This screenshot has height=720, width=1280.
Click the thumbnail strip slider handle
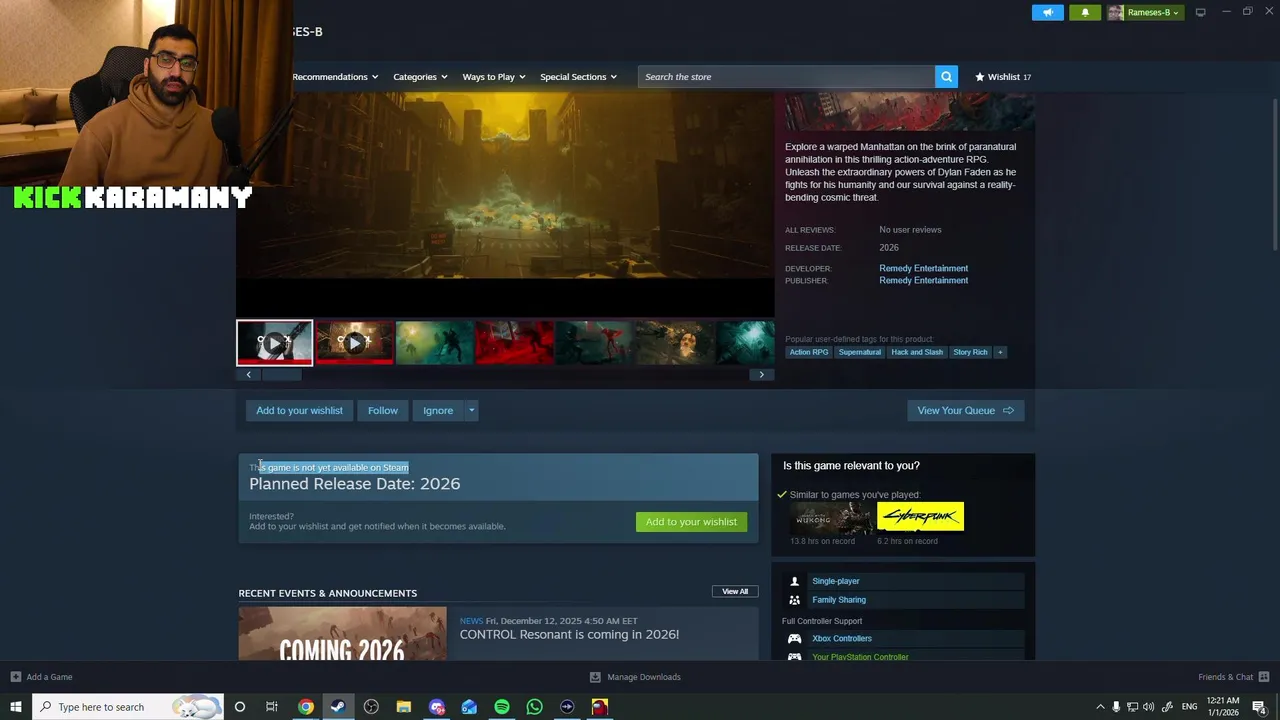(281, 375)
